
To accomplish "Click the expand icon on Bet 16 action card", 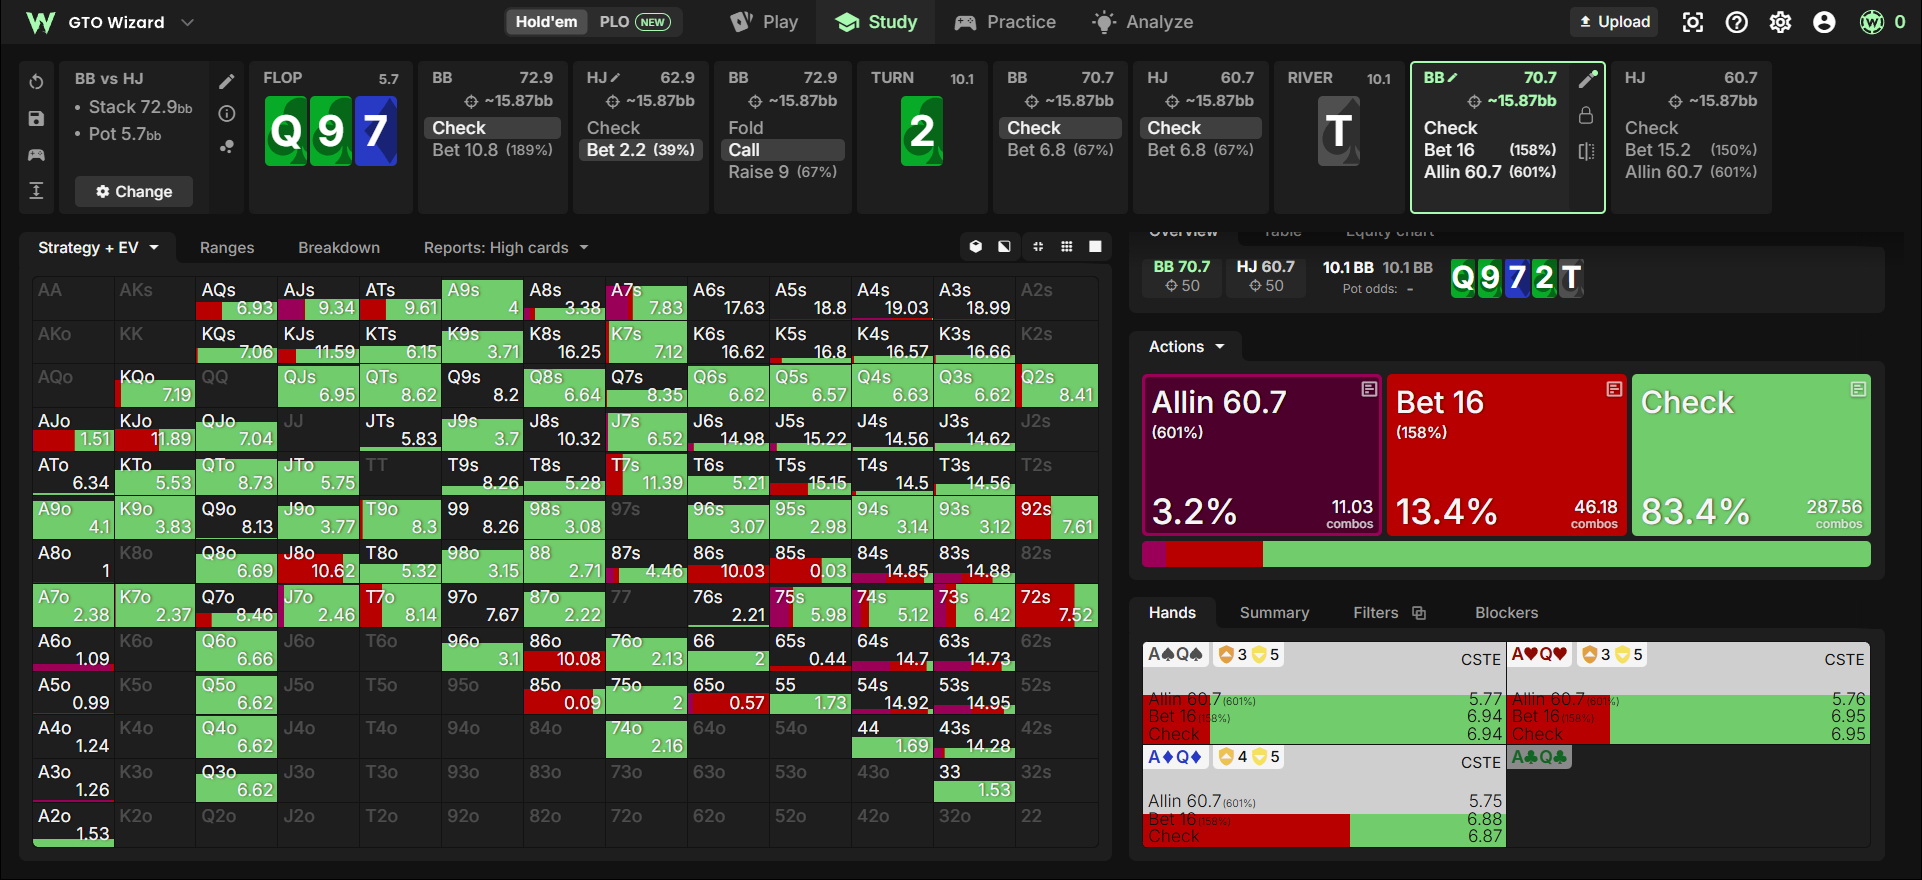I will coord(1614,389).
